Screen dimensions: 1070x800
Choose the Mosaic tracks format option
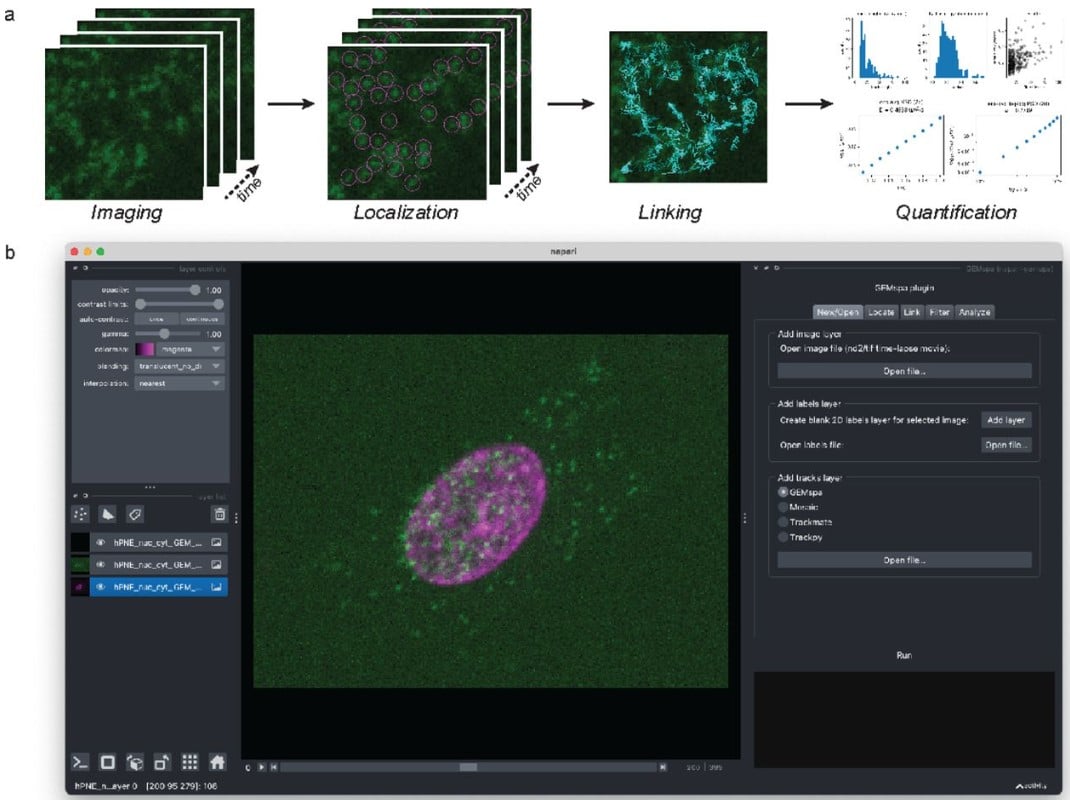tap(783, 507)
